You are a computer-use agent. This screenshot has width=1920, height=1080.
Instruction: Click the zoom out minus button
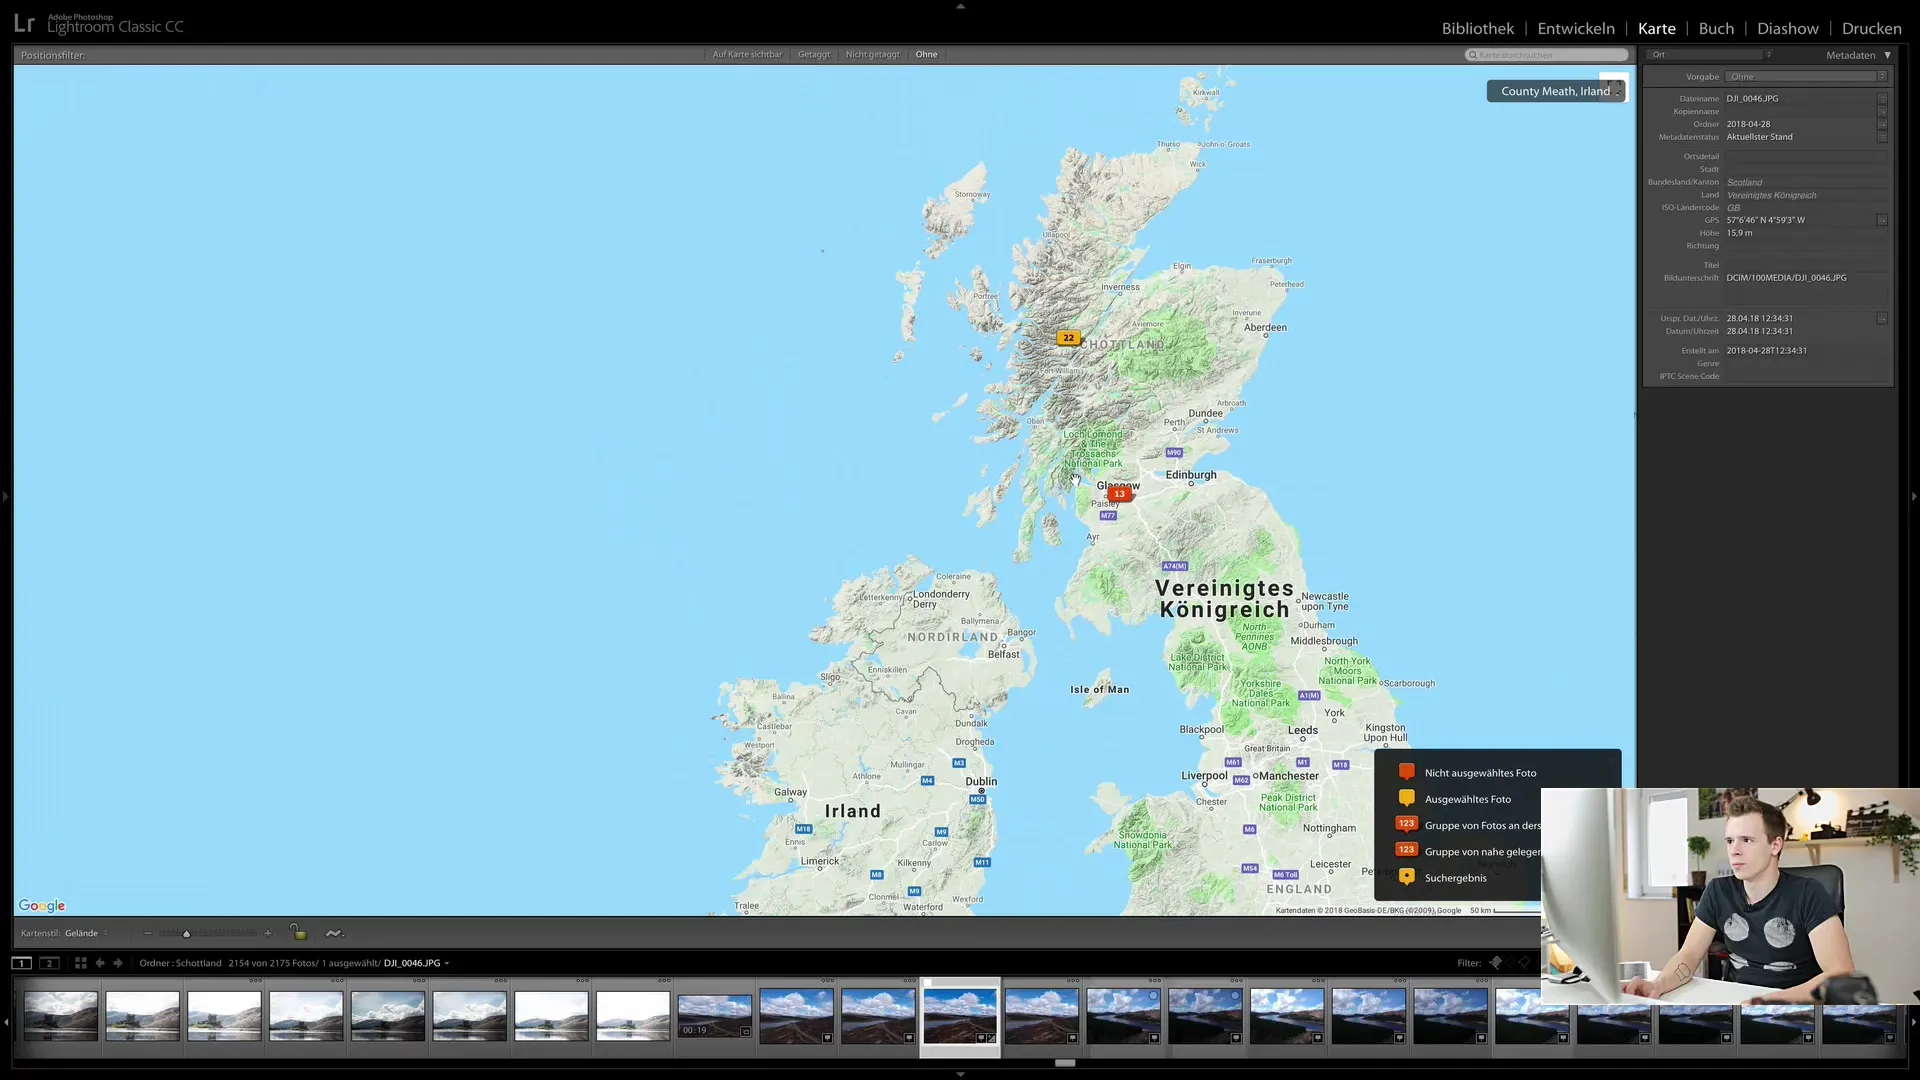coord(148,933)
